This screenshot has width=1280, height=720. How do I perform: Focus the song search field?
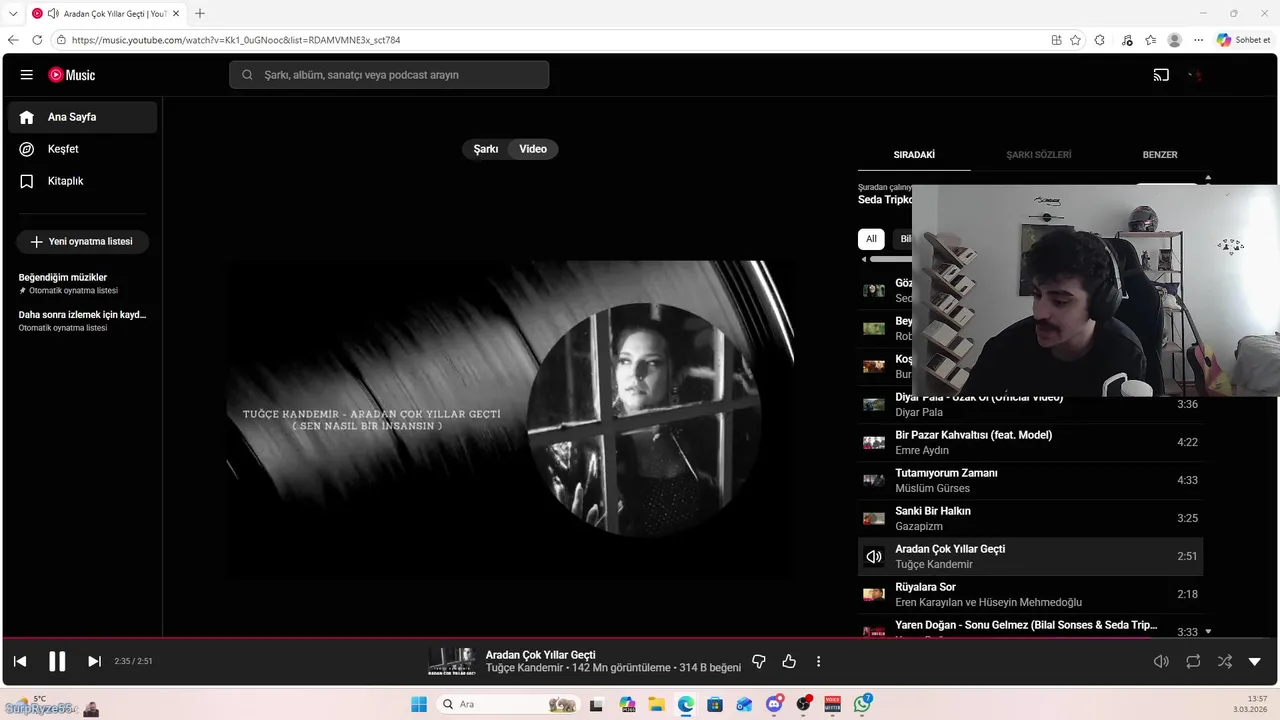point(389,75)
